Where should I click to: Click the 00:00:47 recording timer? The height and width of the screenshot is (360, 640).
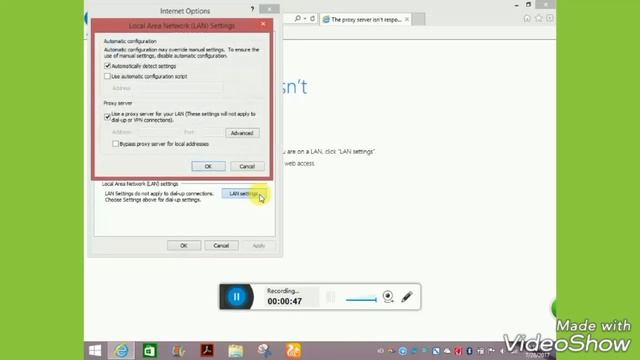pyautogui.click(x=284, y=302)
